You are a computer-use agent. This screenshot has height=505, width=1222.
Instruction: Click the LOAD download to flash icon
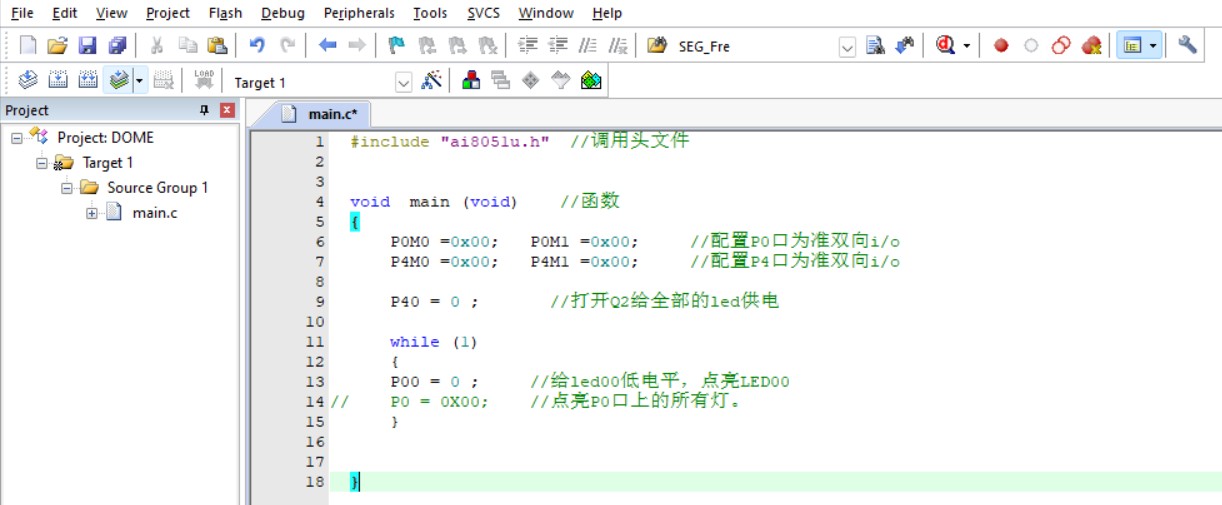click(x=204, y=81)
